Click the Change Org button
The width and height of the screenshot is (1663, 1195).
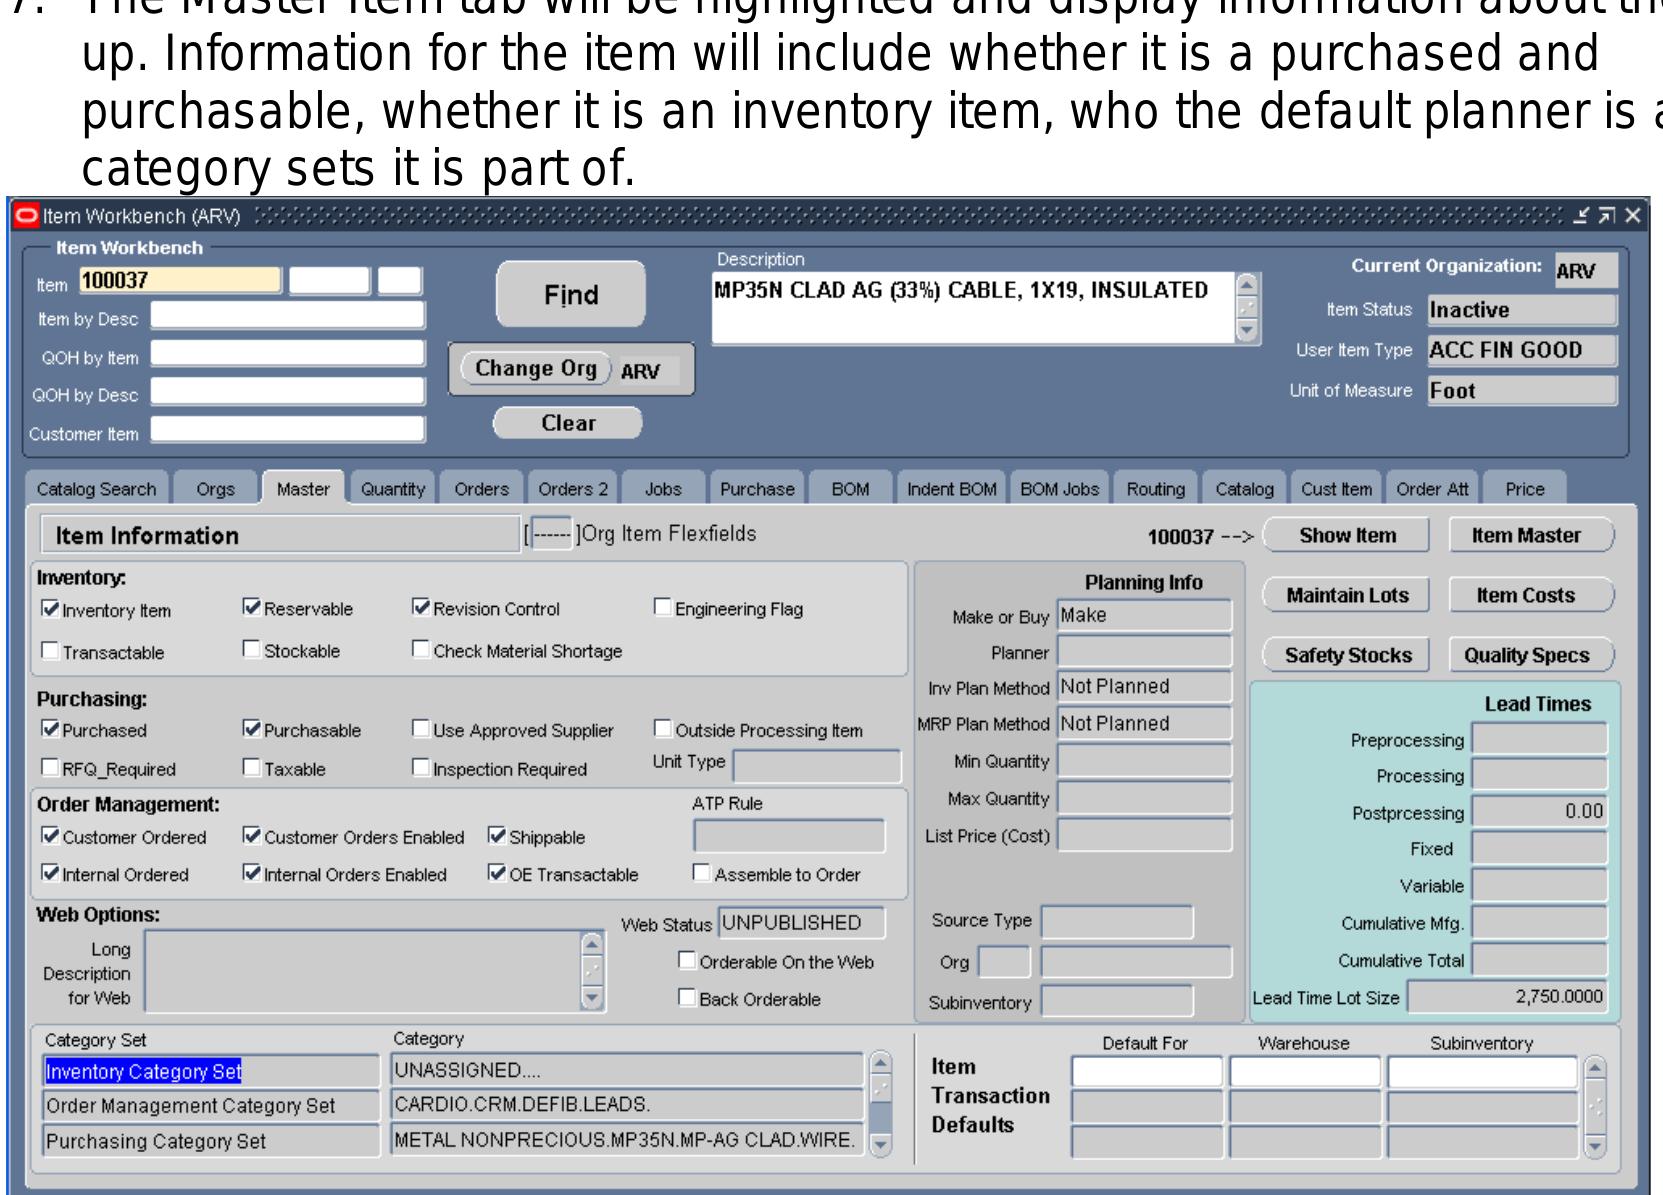click(x=536, y=368)
